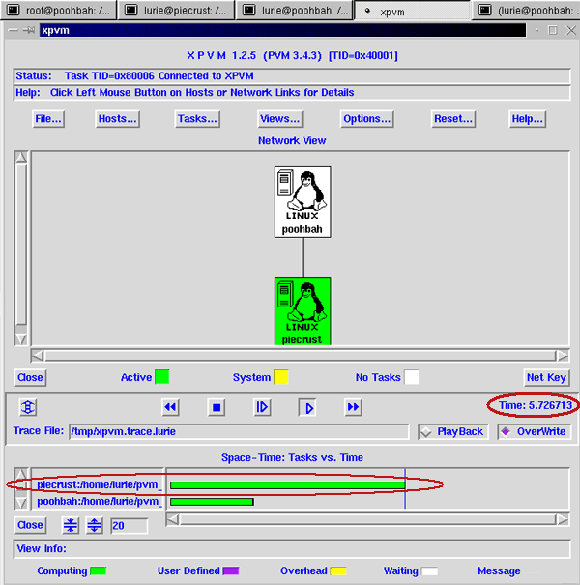Open the Options... menu button
The height and width of the screenshot is (585, 580).
point(367,119)
